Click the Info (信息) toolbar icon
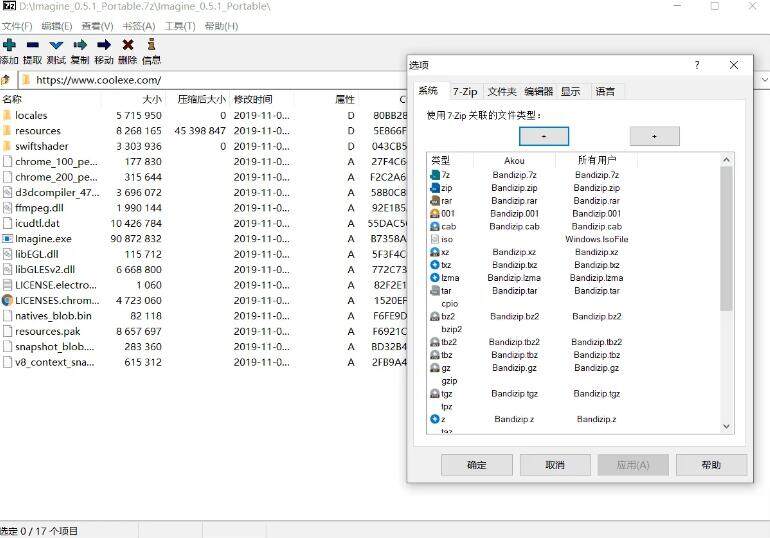This screenshot has height=538, width=770. coord(151,44)
